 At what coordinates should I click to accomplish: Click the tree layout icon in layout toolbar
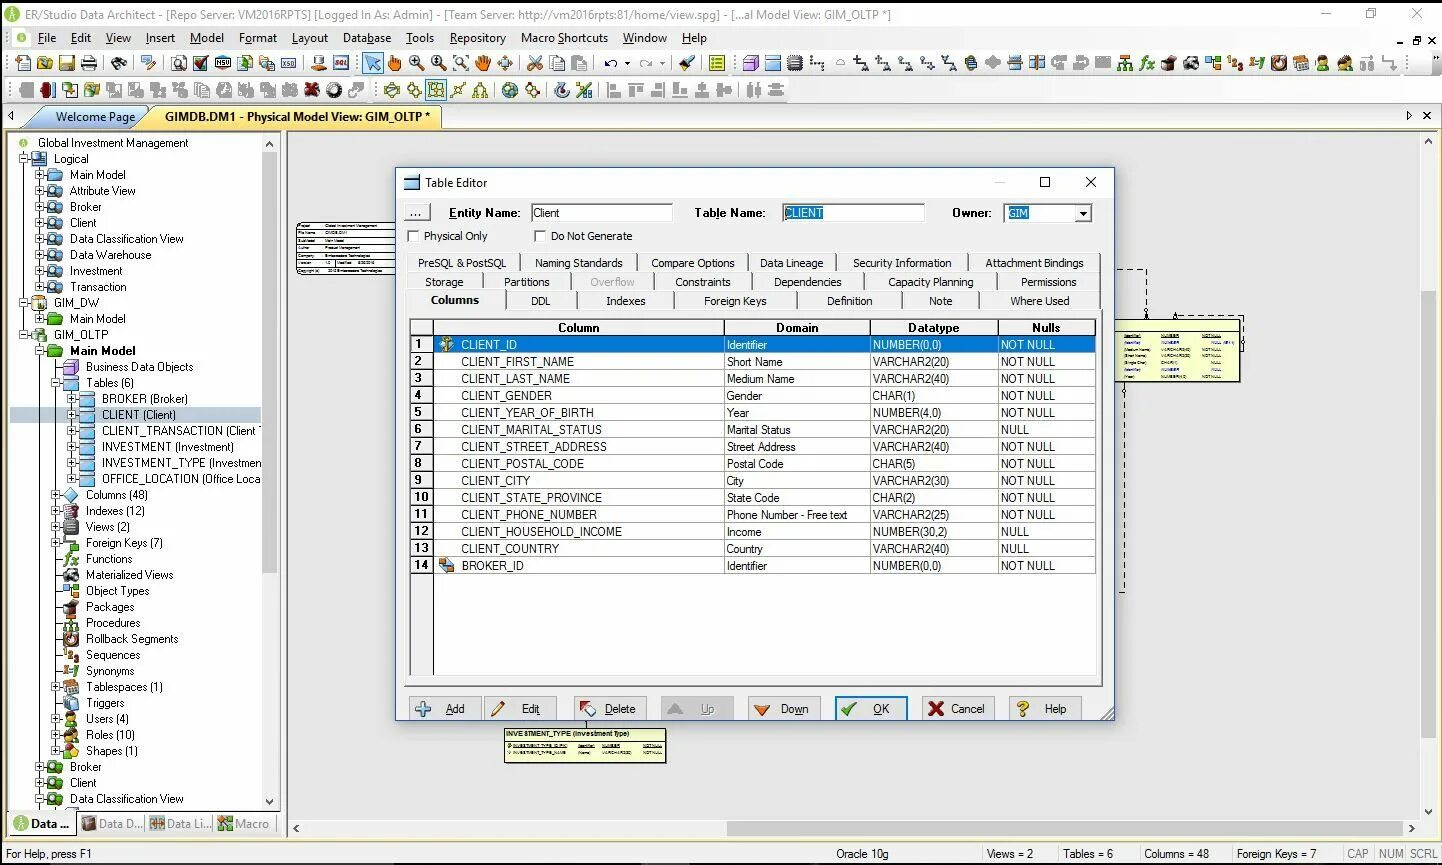tap(480, 90)
